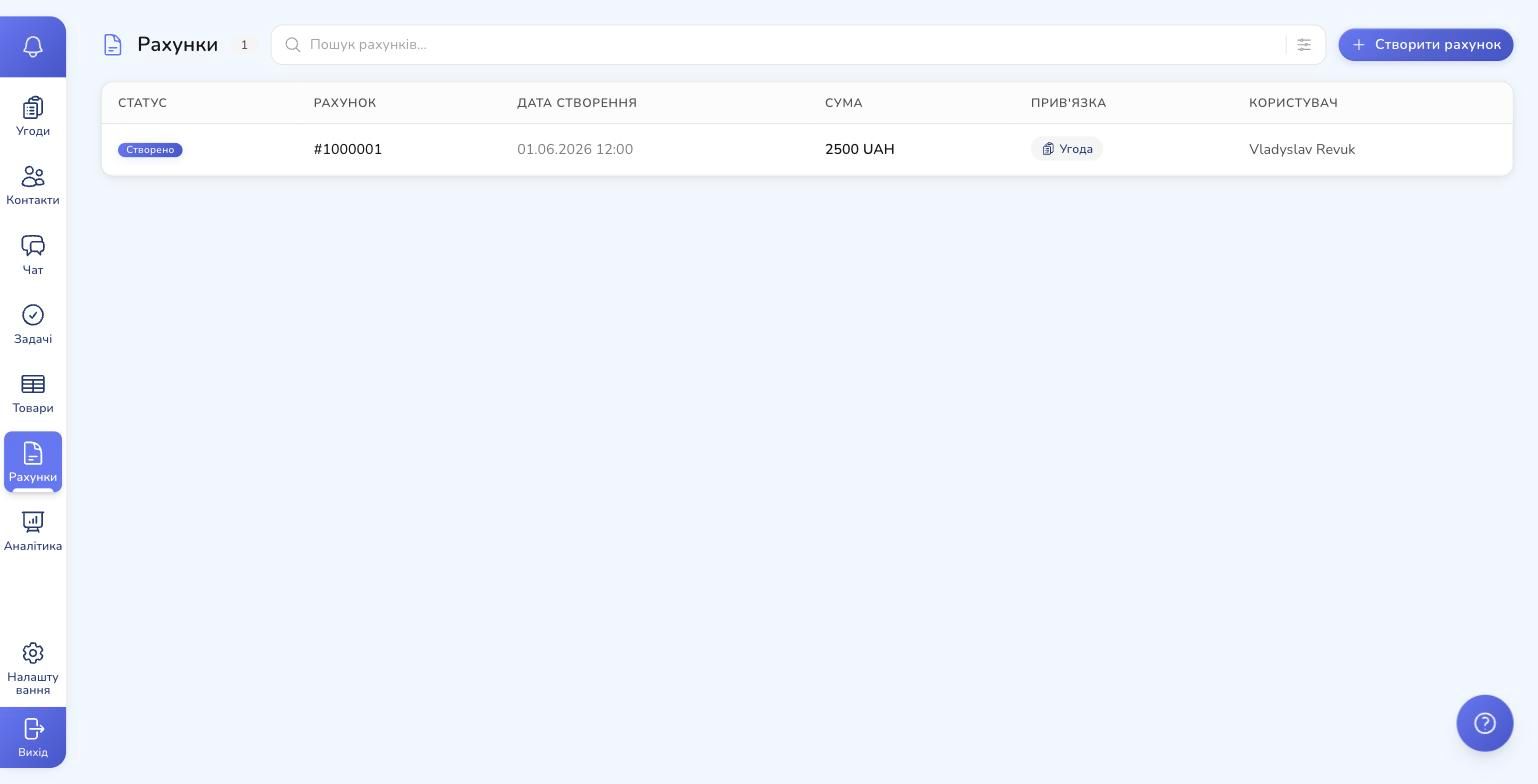Select the Рахунки section in sidebar

(x=33, y=462)
